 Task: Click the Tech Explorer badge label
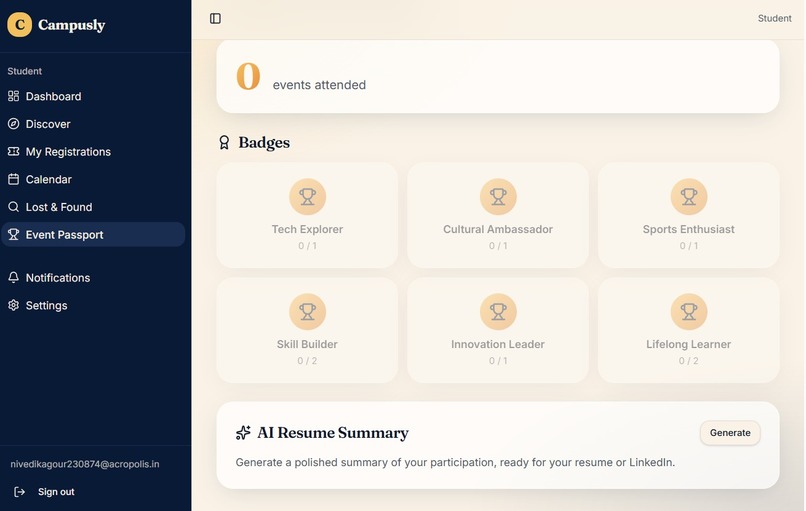click(307, 229)
